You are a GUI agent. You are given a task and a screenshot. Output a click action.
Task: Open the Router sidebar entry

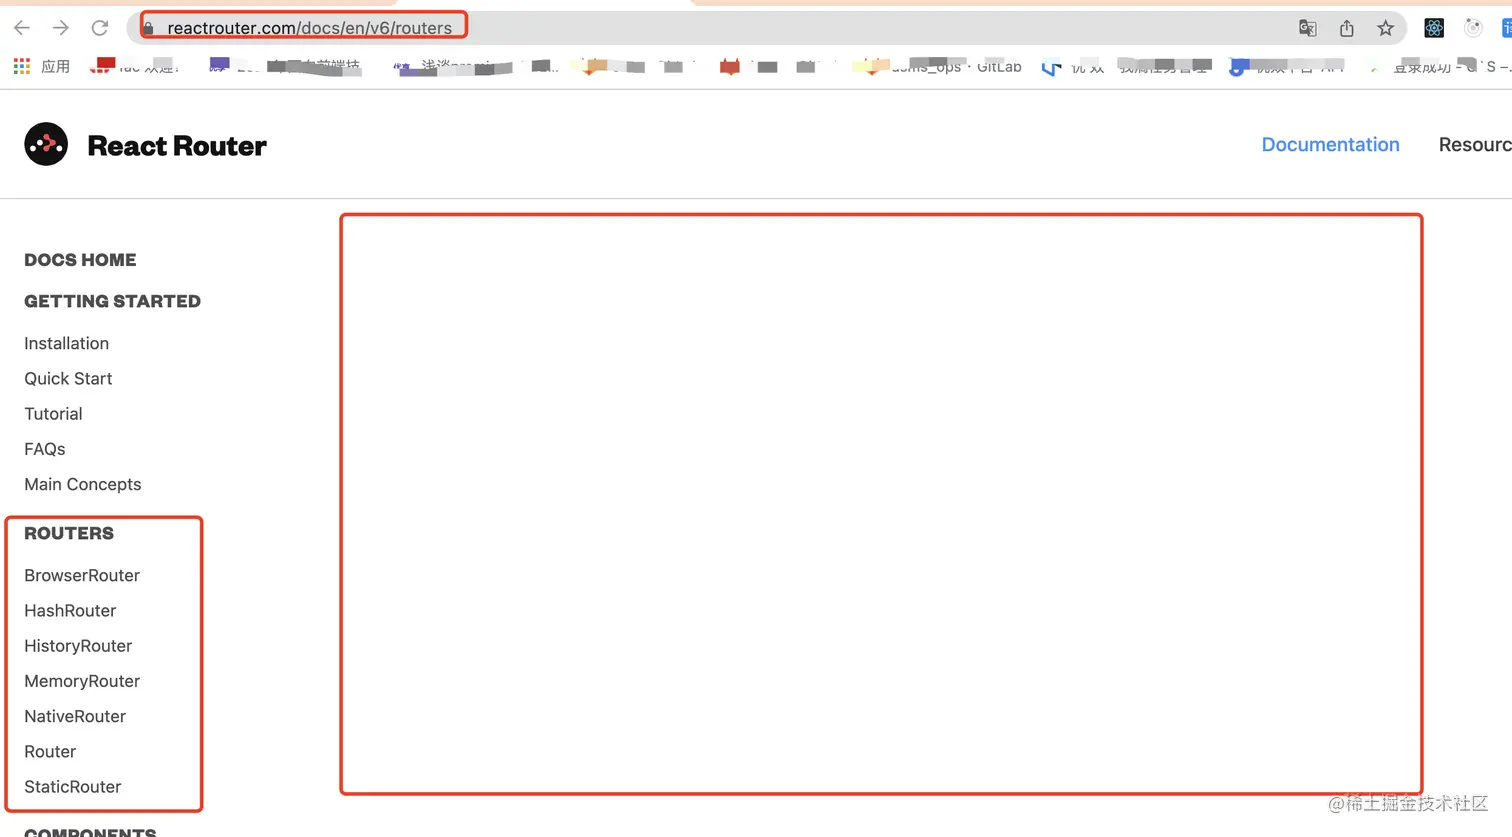coord(50,752)
